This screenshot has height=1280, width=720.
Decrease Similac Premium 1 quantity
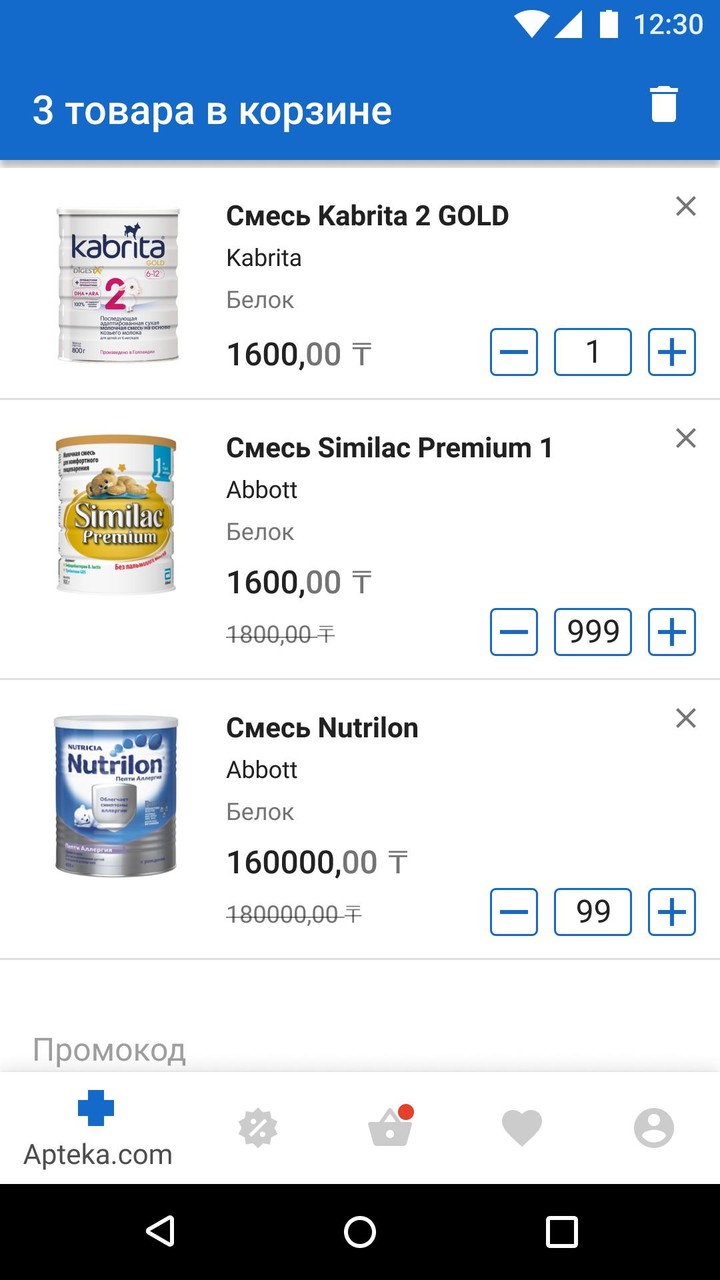pos(514,632)
